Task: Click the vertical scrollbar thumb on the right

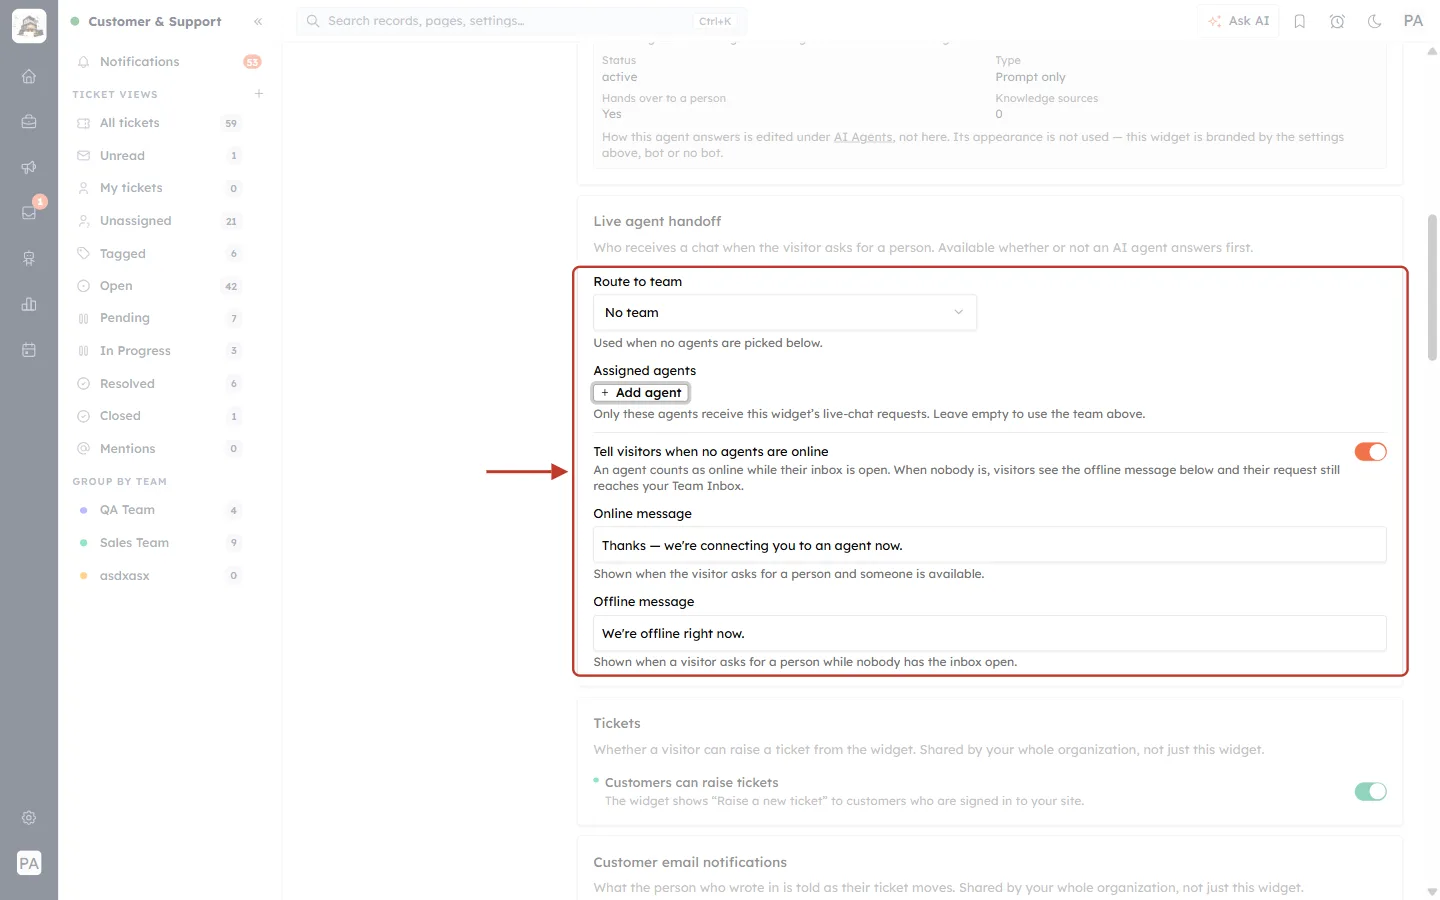Action: (x=1432, y=287)
